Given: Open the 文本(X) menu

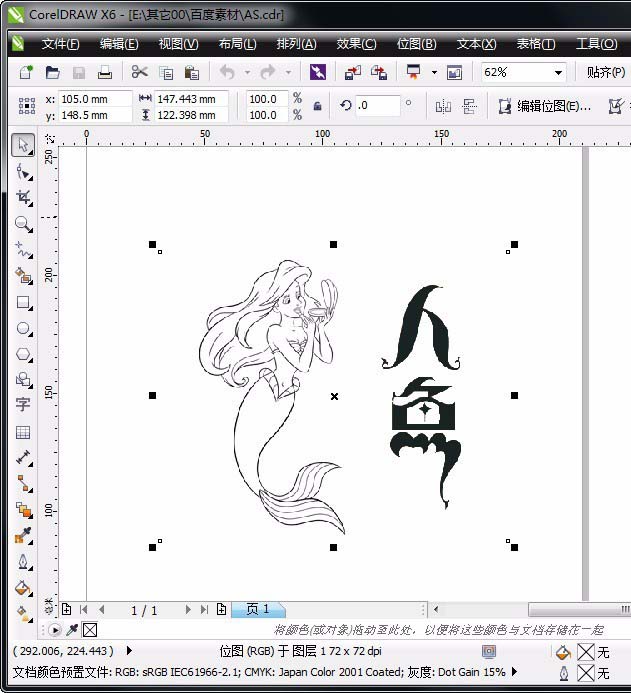Looking at the screenshot, I should tap(476, 44).
